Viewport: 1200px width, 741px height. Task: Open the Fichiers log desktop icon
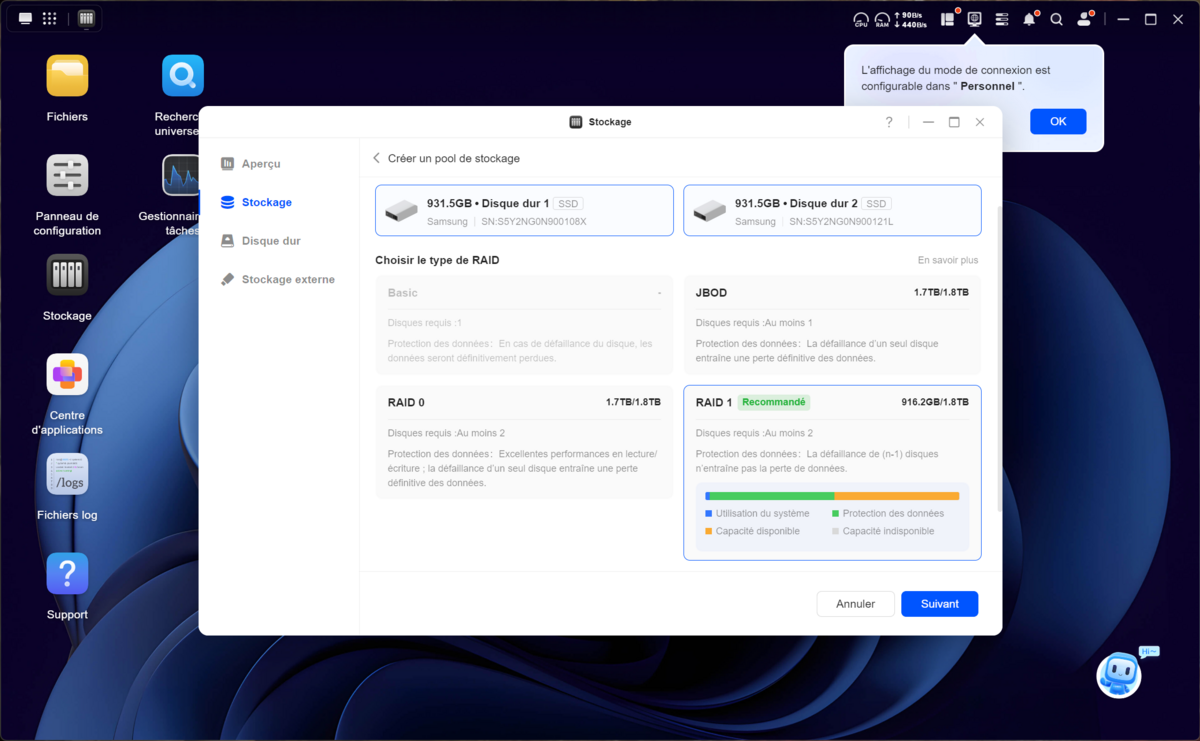(67, 476)
